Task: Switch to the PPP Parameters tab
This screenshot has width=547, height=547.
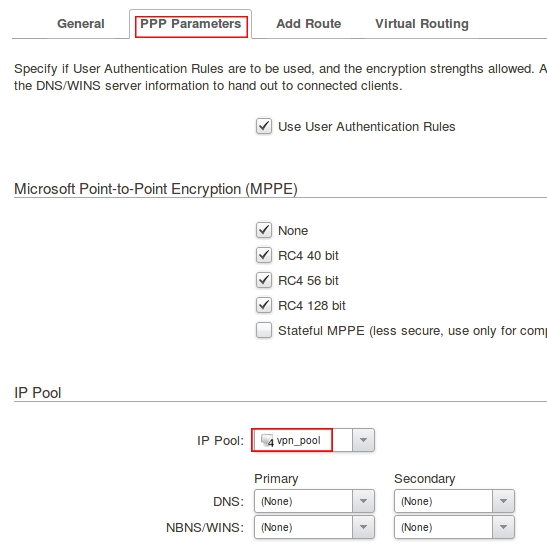Action: point(190,24)
